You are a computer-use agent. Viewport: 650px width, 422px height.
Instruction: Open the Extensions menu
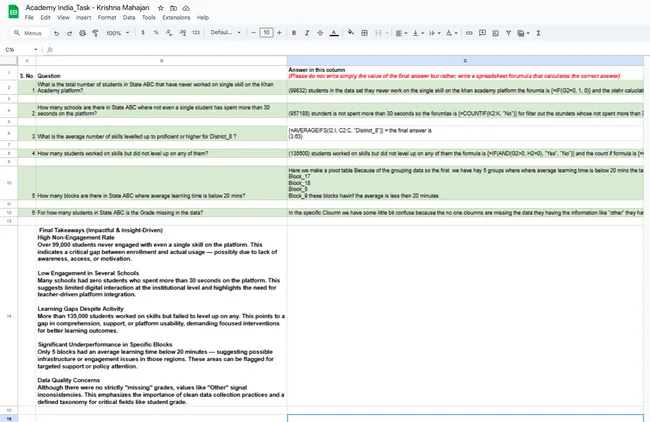click(x=176, y=17)
